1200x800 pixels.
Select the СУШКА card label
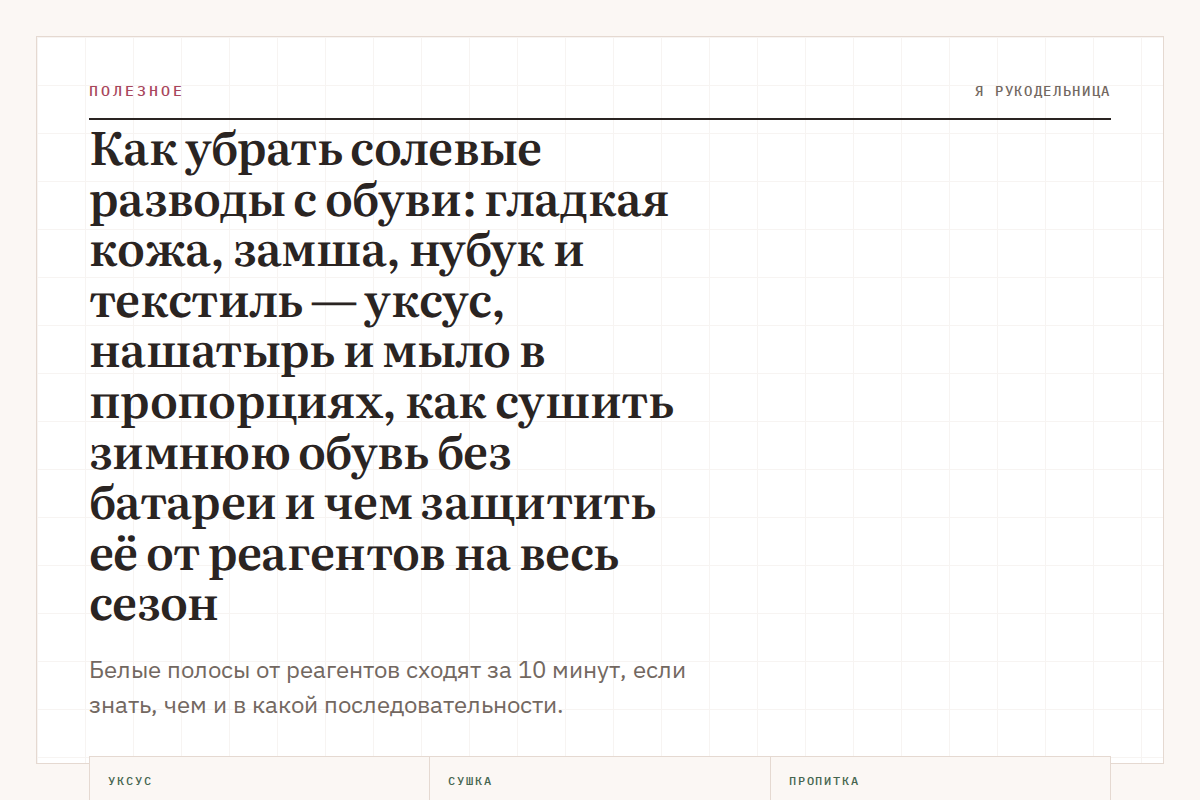[x=470, y=781]
